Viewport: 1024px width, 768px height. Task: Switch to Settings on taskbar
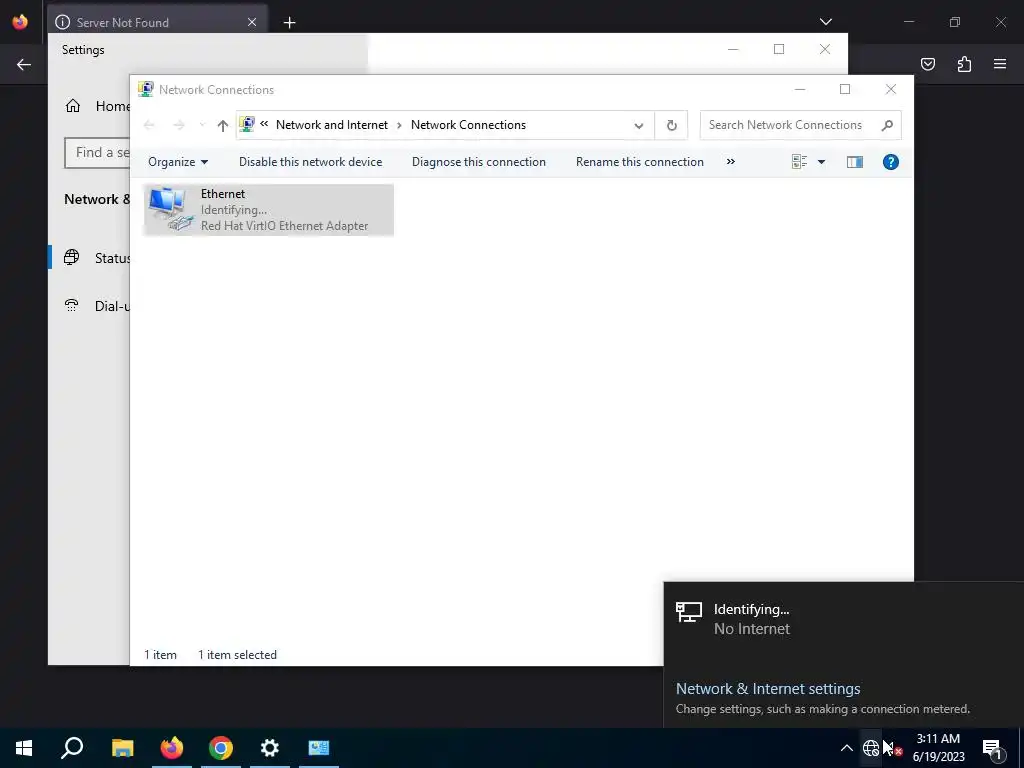pyautogui.click(x=270, y=748)
